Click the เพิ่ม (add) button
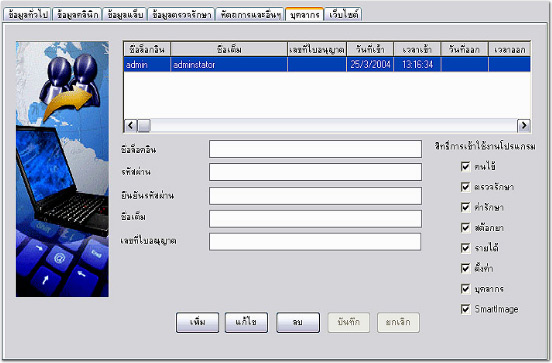The image size is (552, 363). click(197, 322)
